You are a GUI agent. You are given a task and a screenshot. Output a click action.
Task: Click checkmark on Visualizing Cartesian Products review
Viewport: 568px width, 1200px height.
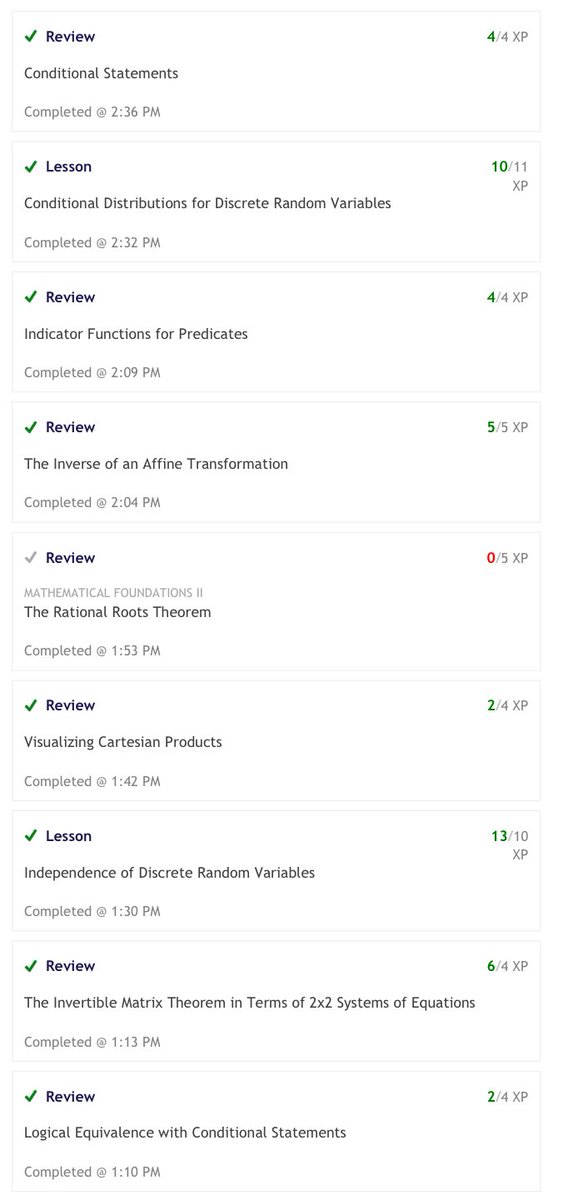[31, 705]
